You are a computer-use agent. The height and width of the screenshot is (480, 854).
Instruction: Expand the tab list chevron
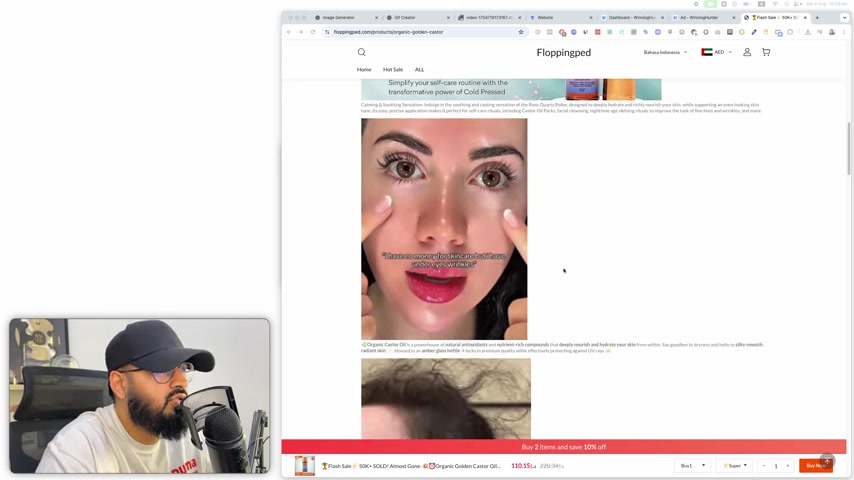tap(844, 17)
